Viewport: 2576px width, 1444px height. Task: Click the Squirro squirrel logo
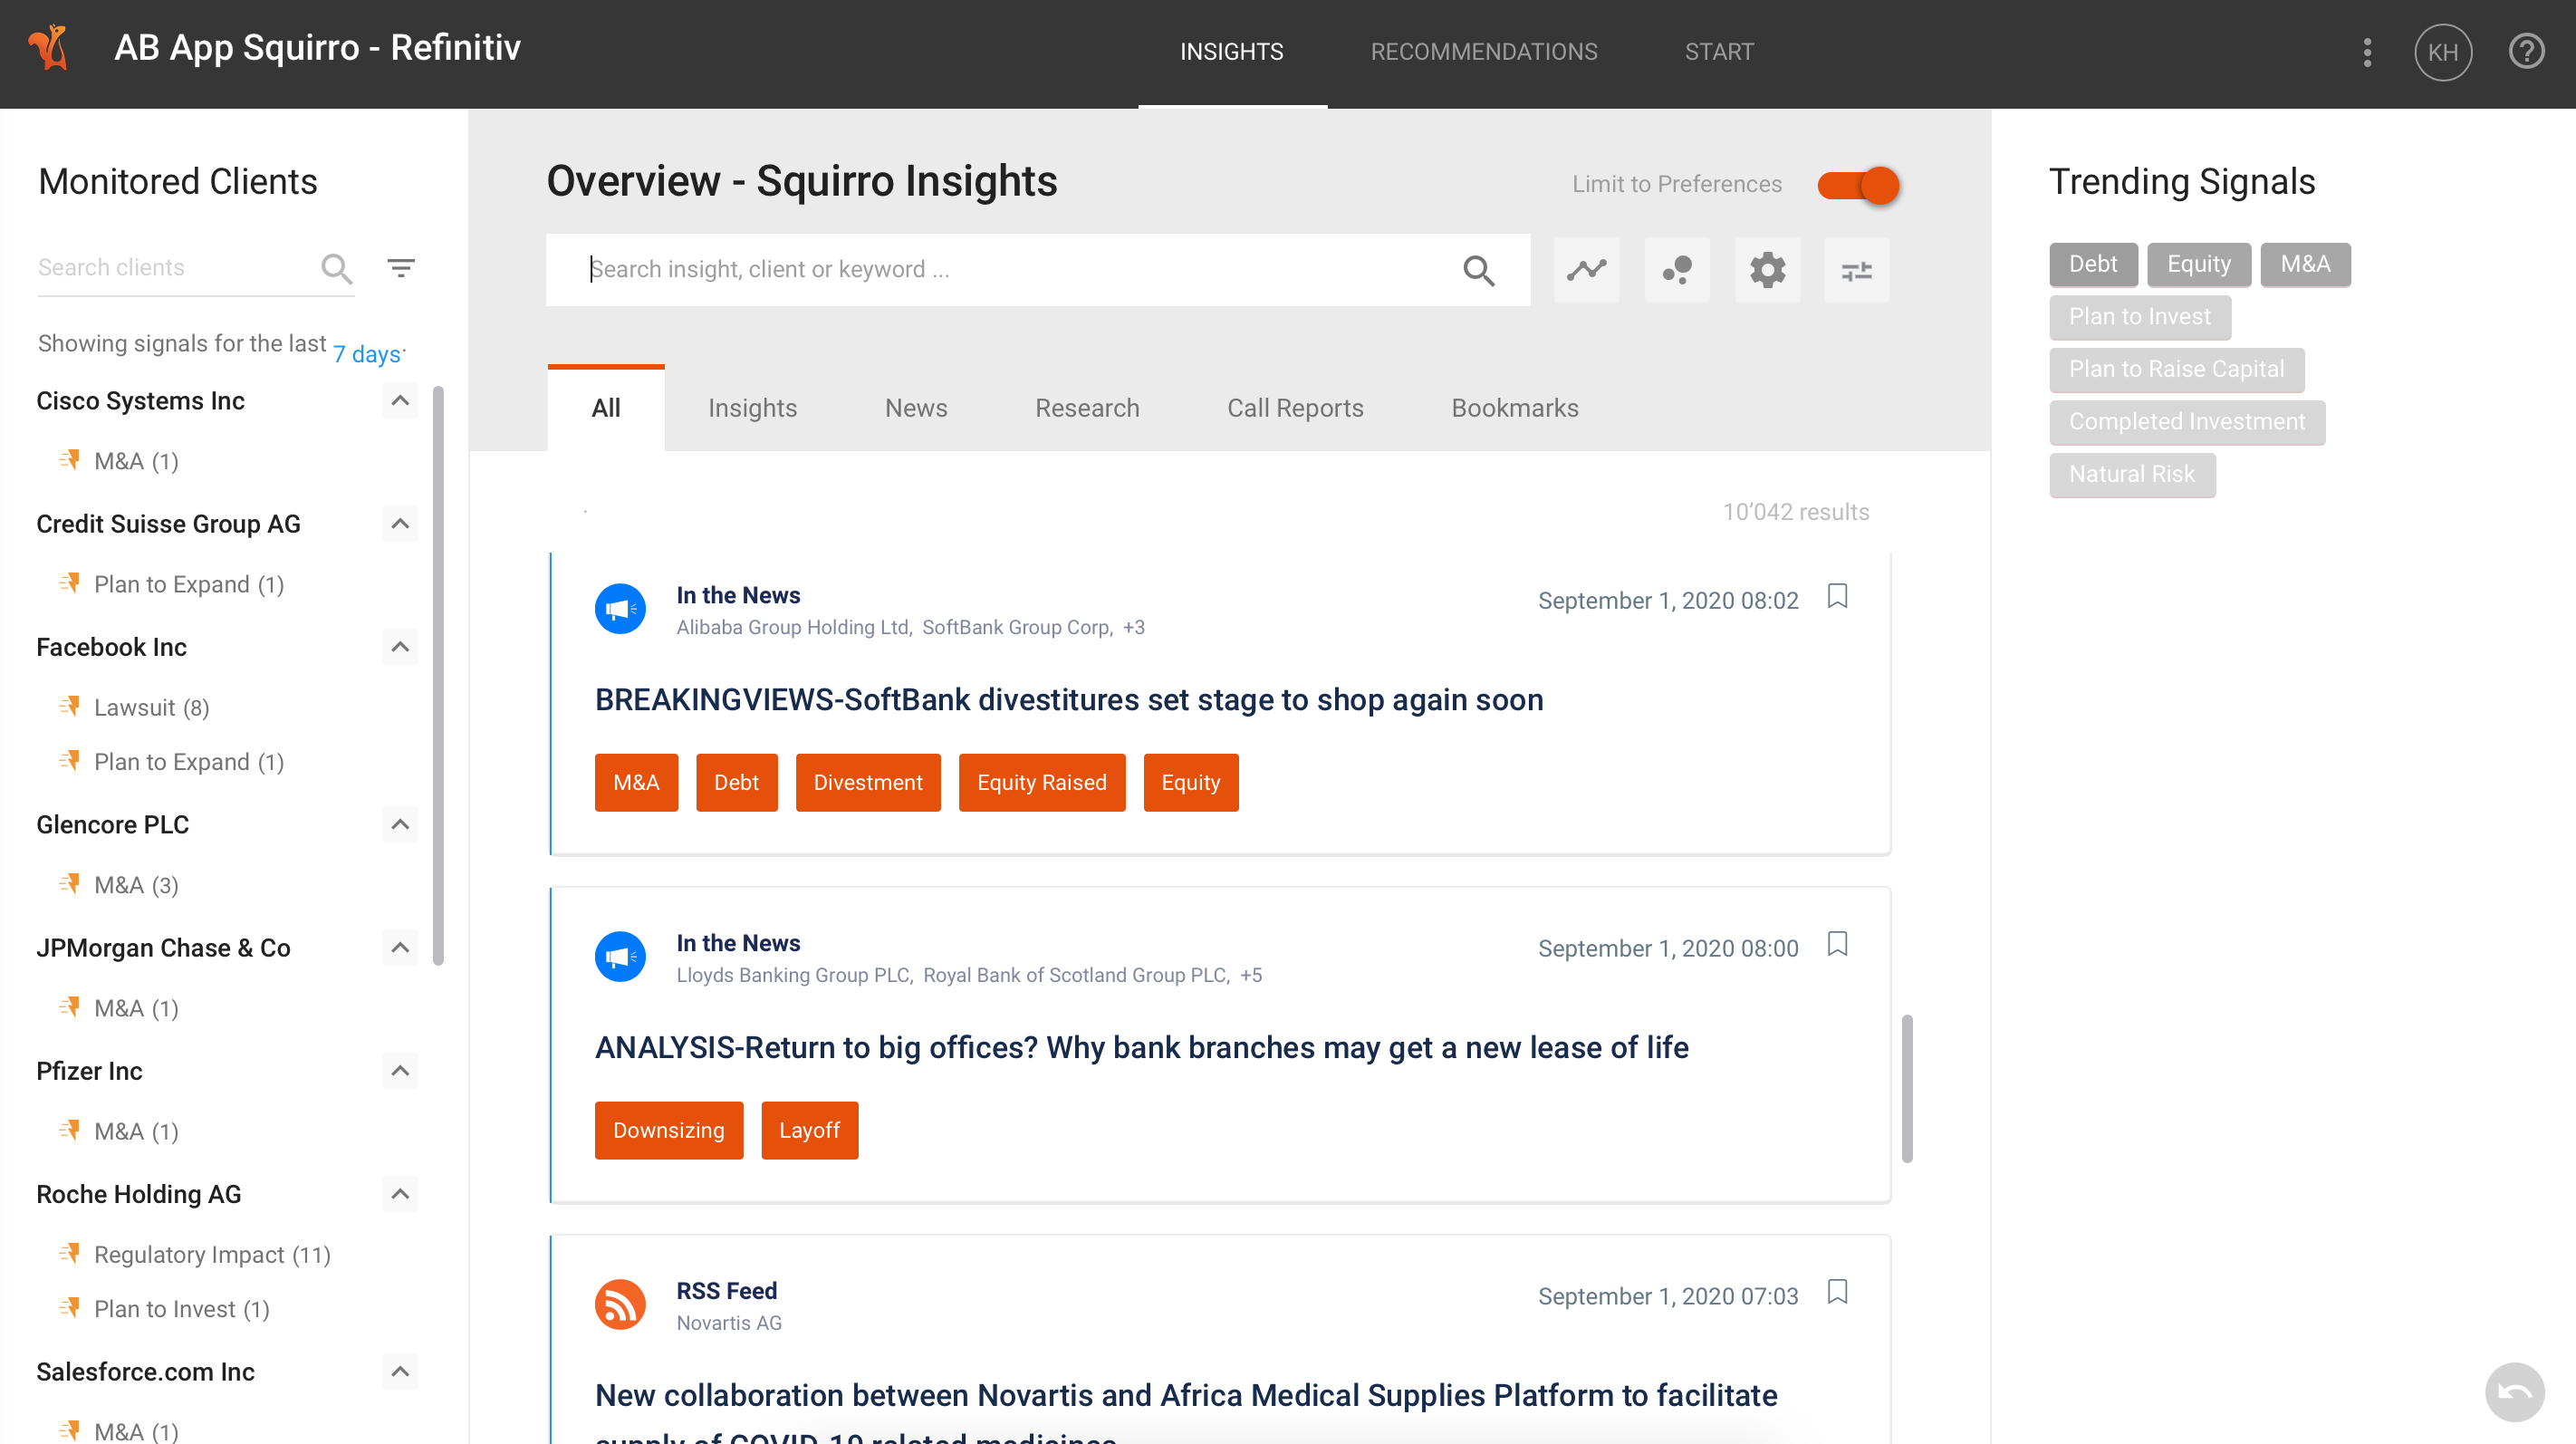[48, 48]
